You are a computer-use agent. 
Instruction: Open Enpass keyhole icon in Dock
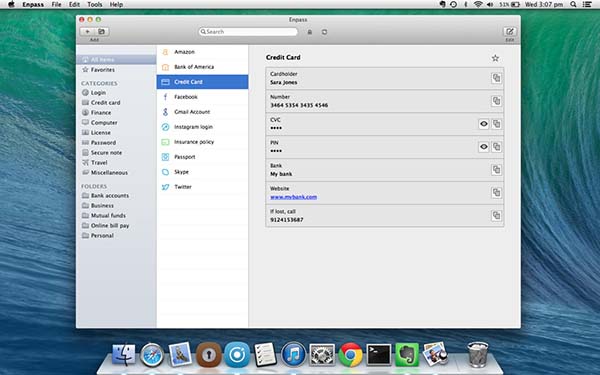tap(209, 354)
